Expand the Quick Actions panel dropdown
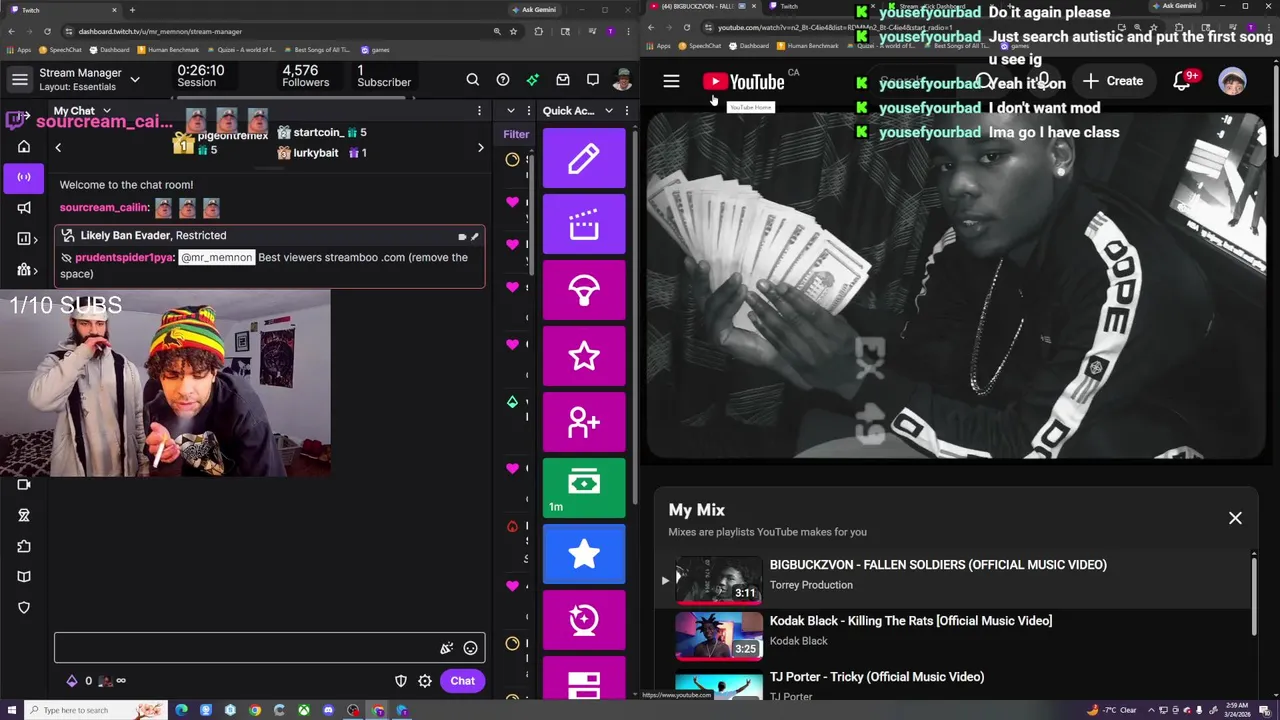Viewport: 1280px width, 720px height. point(609,111)
